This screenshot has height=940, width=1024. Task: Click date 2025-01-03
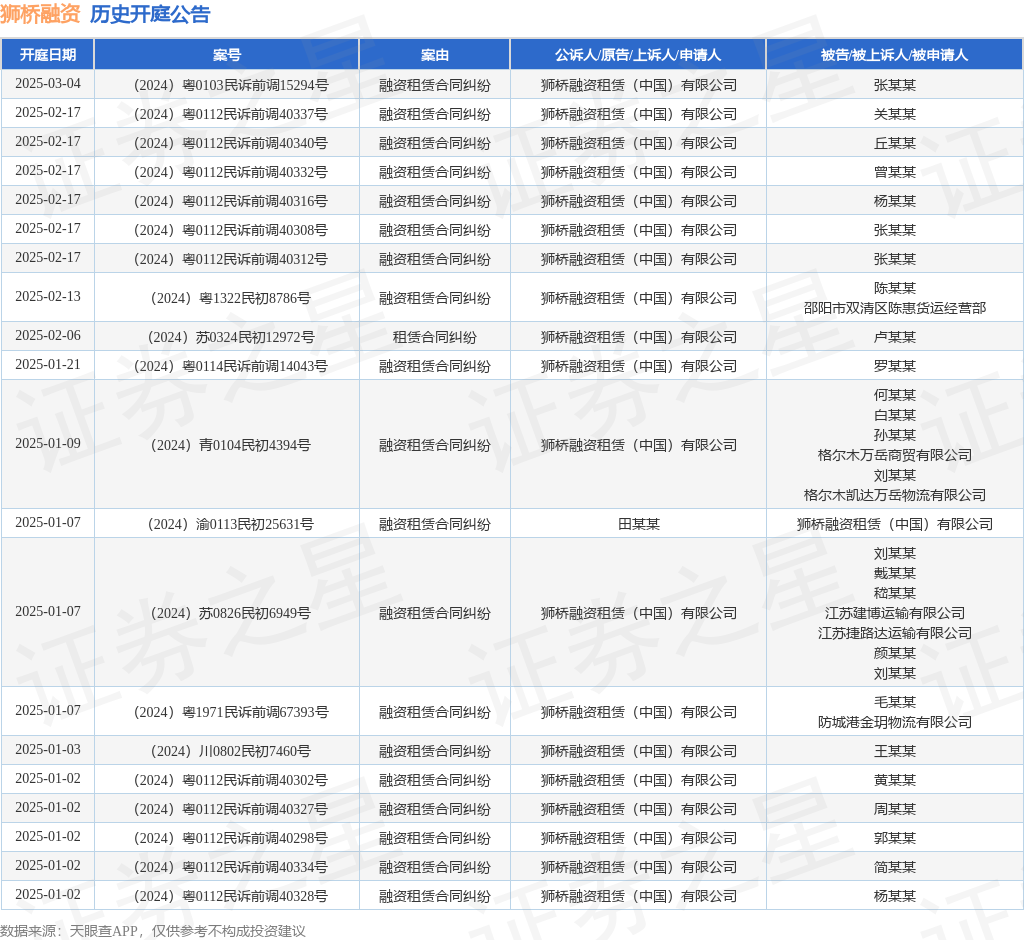tap(48, 750)
